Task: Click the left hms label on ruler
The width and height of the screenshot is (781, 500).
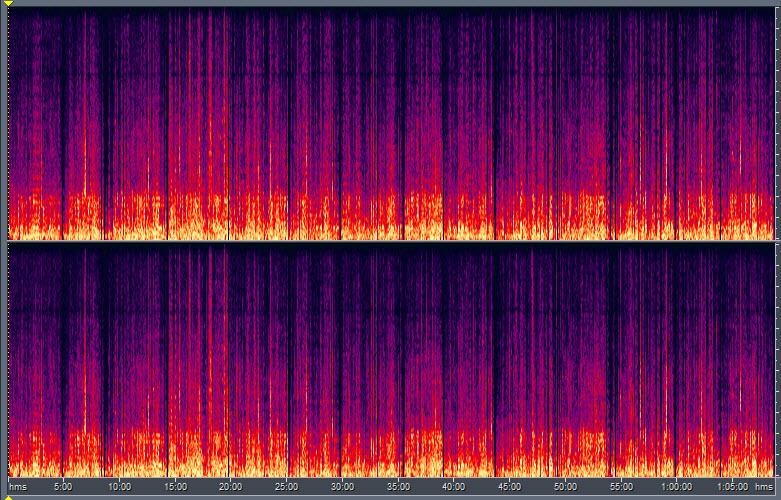Action: [x=18, y=486]
